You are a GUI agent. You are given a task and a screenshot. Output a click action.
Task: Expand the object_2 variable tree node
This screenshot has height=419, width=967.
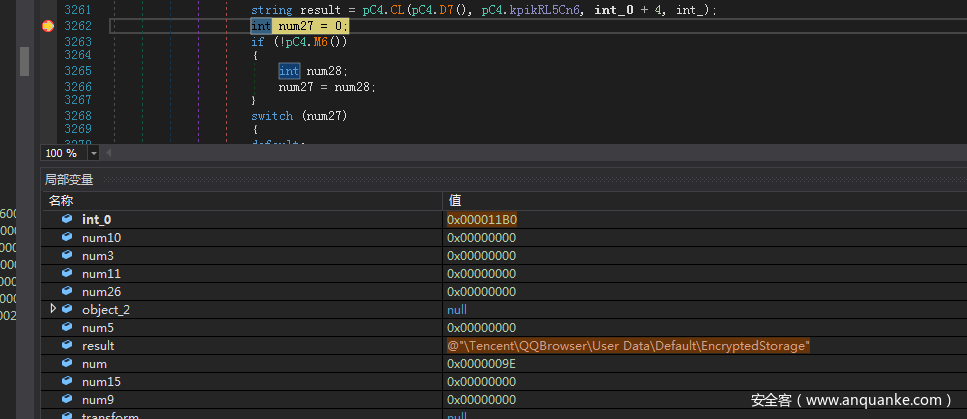tap(53, 310)
